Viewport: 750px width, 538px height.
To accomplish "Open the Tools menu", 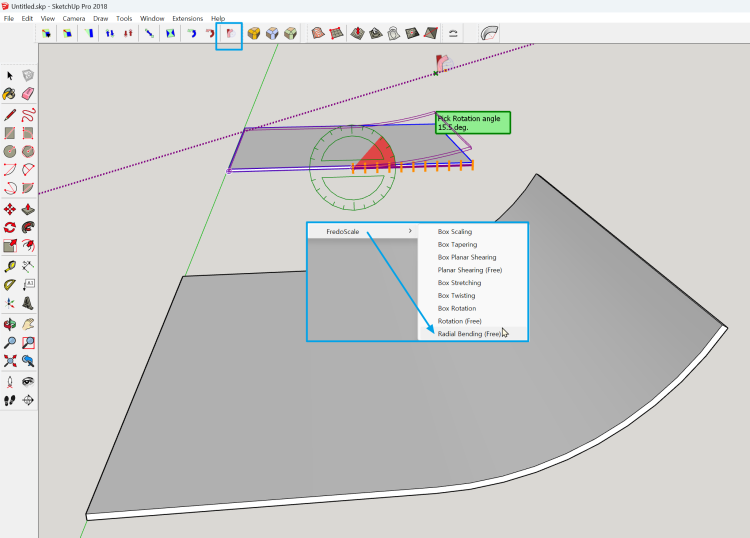I will 124,19.
